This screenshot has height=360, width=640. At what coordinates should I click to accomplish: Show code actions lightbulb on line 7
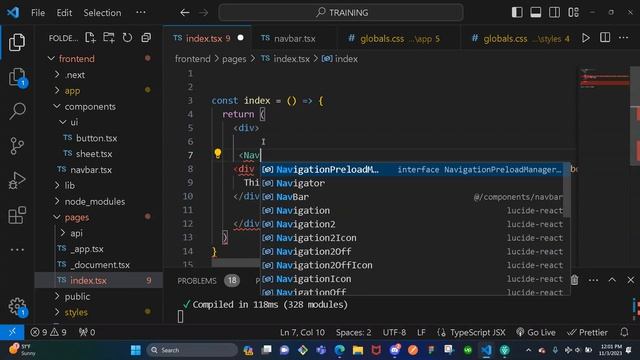(x=218, y=154)
